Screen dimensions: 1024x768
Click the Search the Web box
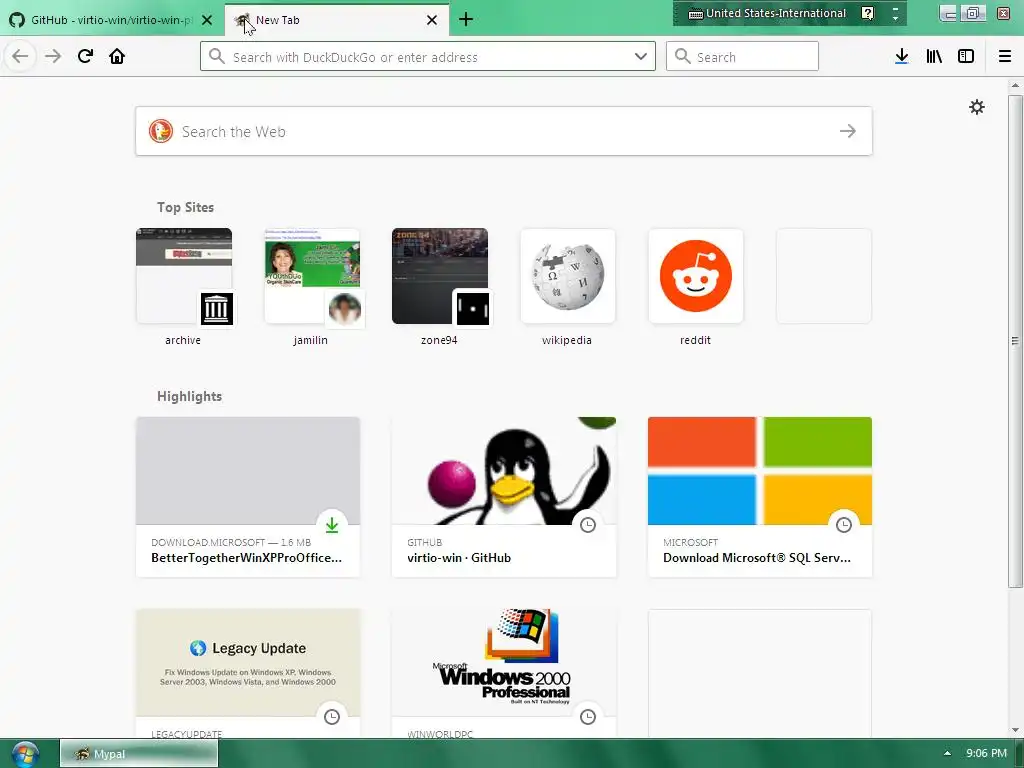[503, 131]
